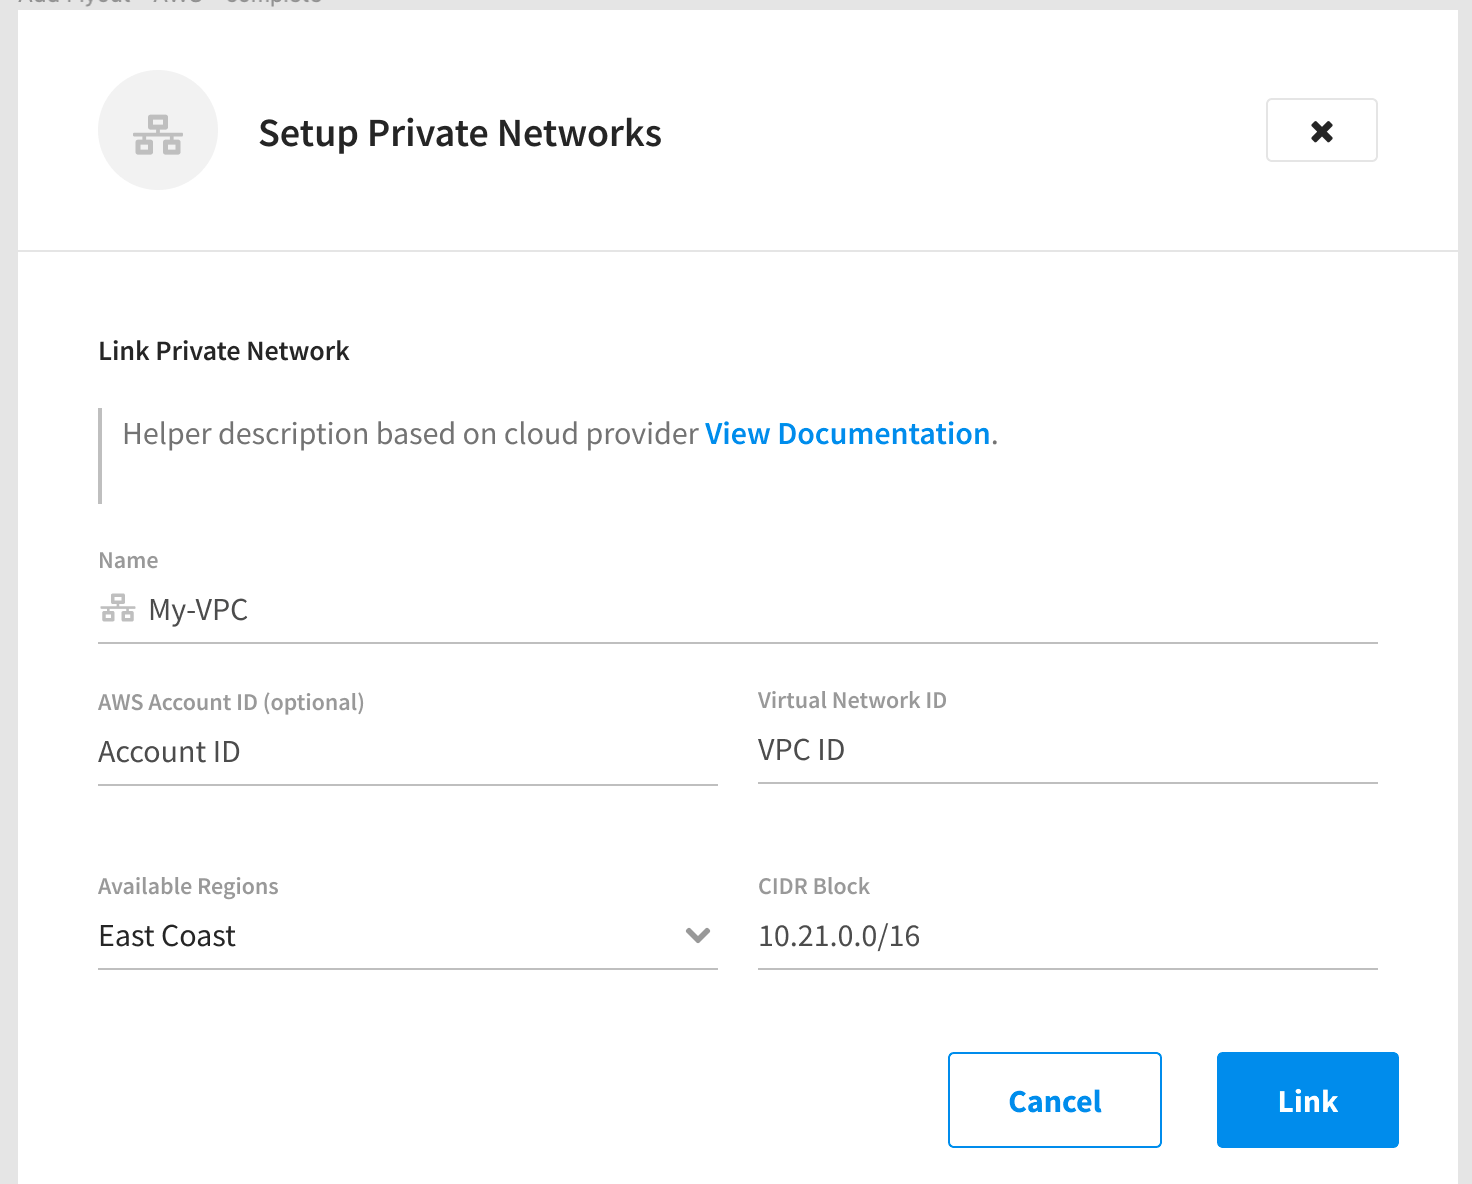Screen dimensions: 1472x1184
Task: Click the helper description text
Action: click(410, 433)
